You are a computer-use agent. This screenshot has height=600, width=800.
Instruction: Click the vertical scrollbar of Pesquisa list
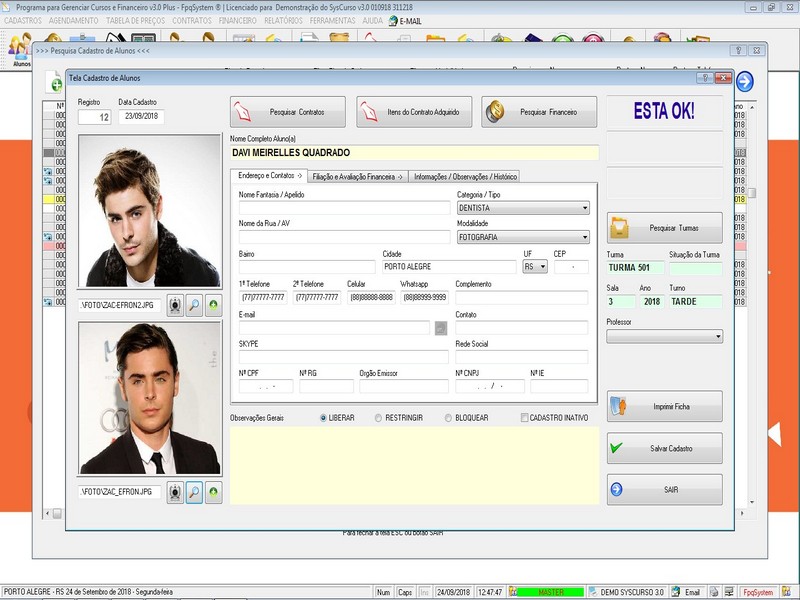pyautogui.click(x=752, y=304)
